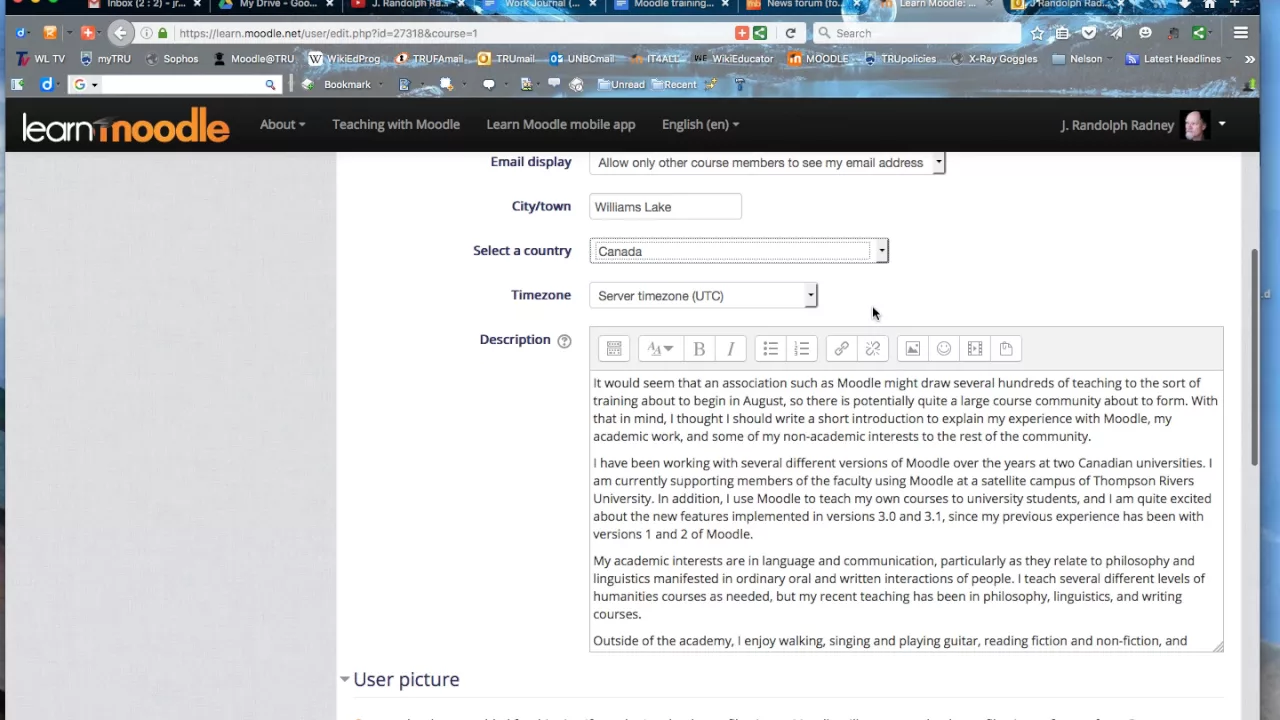Image resolution: width=1280 pixels, height=720 pixels.
Task: Click the page scrollbar thumb
Action: click(1255, 356)
